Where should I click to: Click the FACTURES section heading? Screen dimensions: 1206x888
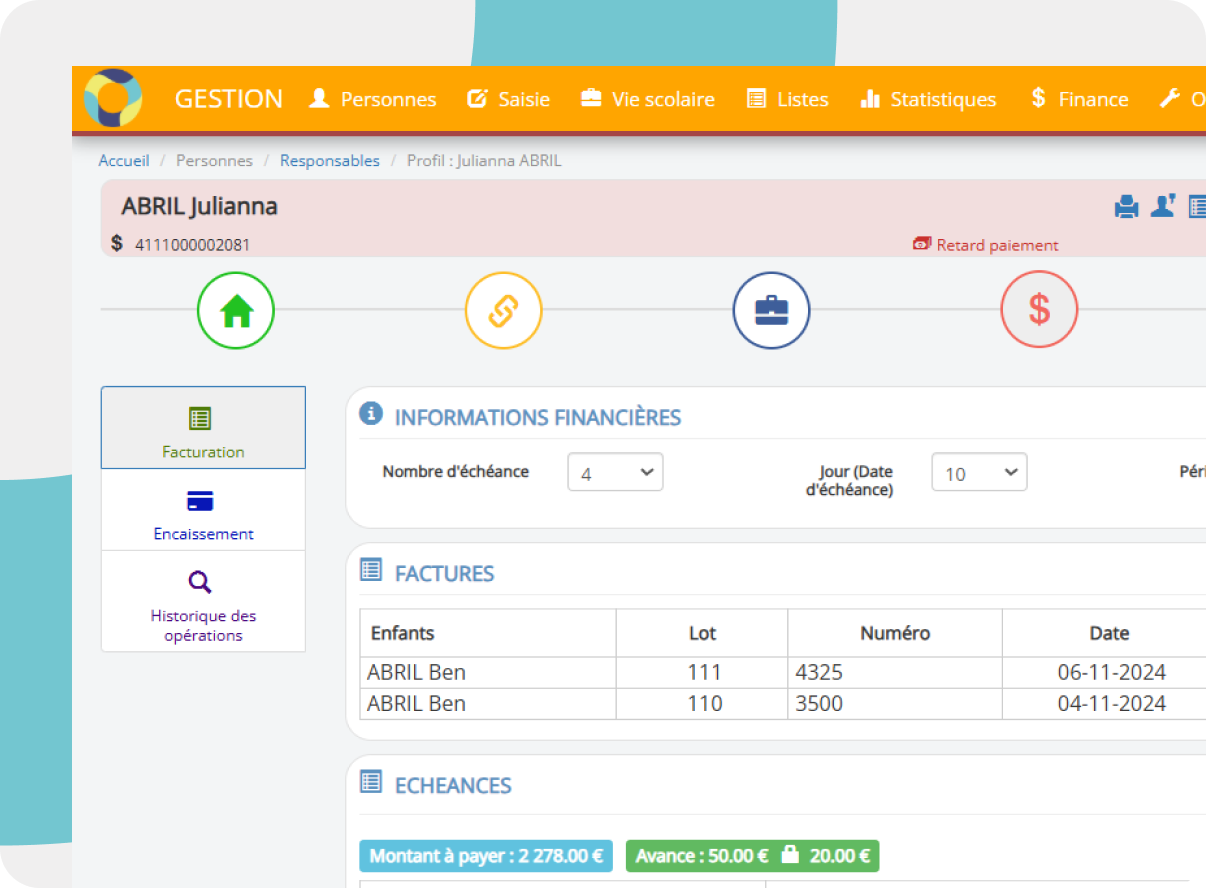pyautogui.click(x=445, y=574)
